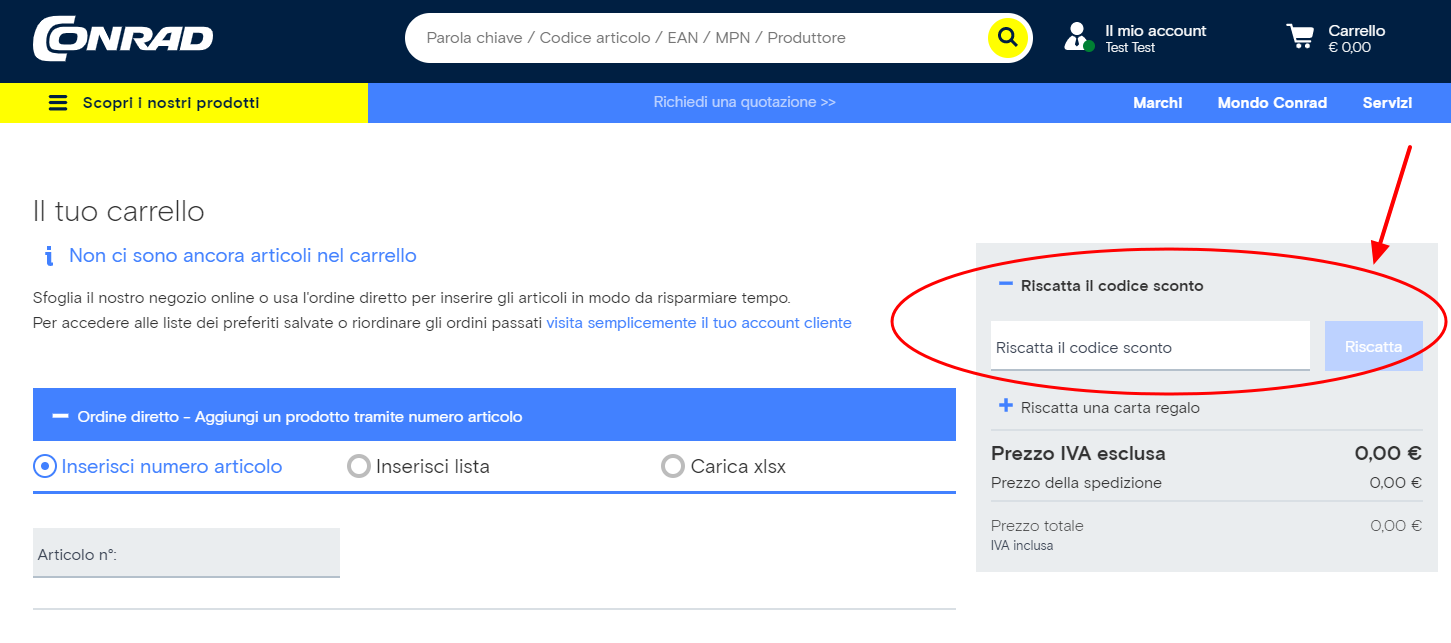Open the account user icon
Viewport: 1451px width, 643px height.
pyautogui.click(x=1076, y=37)
